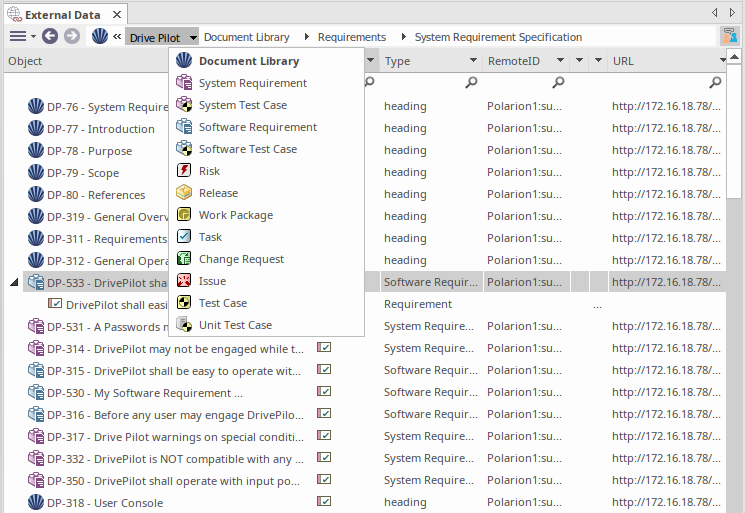This screenshot has height=513, width=745.
Task: Open the URL column filter dropdown
Action: (723, 60)
